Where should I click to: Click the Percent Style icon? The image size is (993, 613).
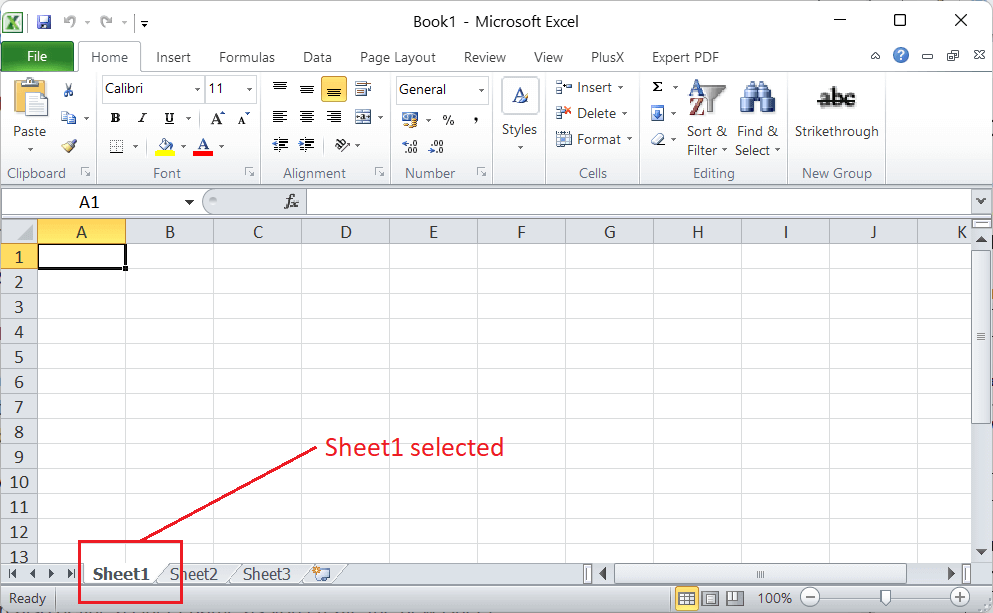point(448,119)
